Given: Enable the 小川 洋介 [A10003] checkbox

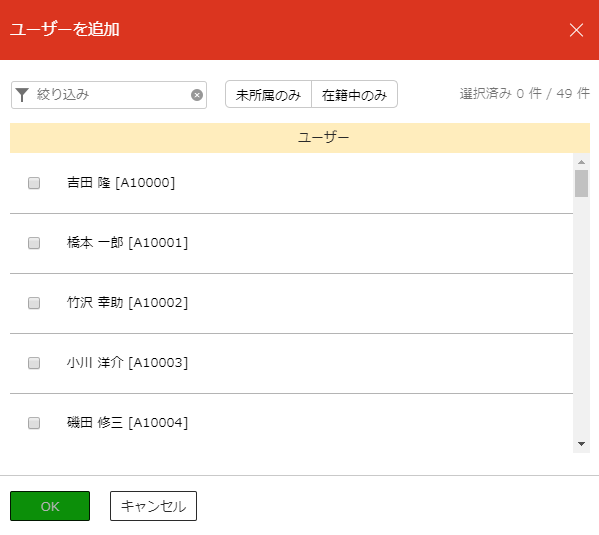Looking at the screenshot, I should (x=34, y=363).
